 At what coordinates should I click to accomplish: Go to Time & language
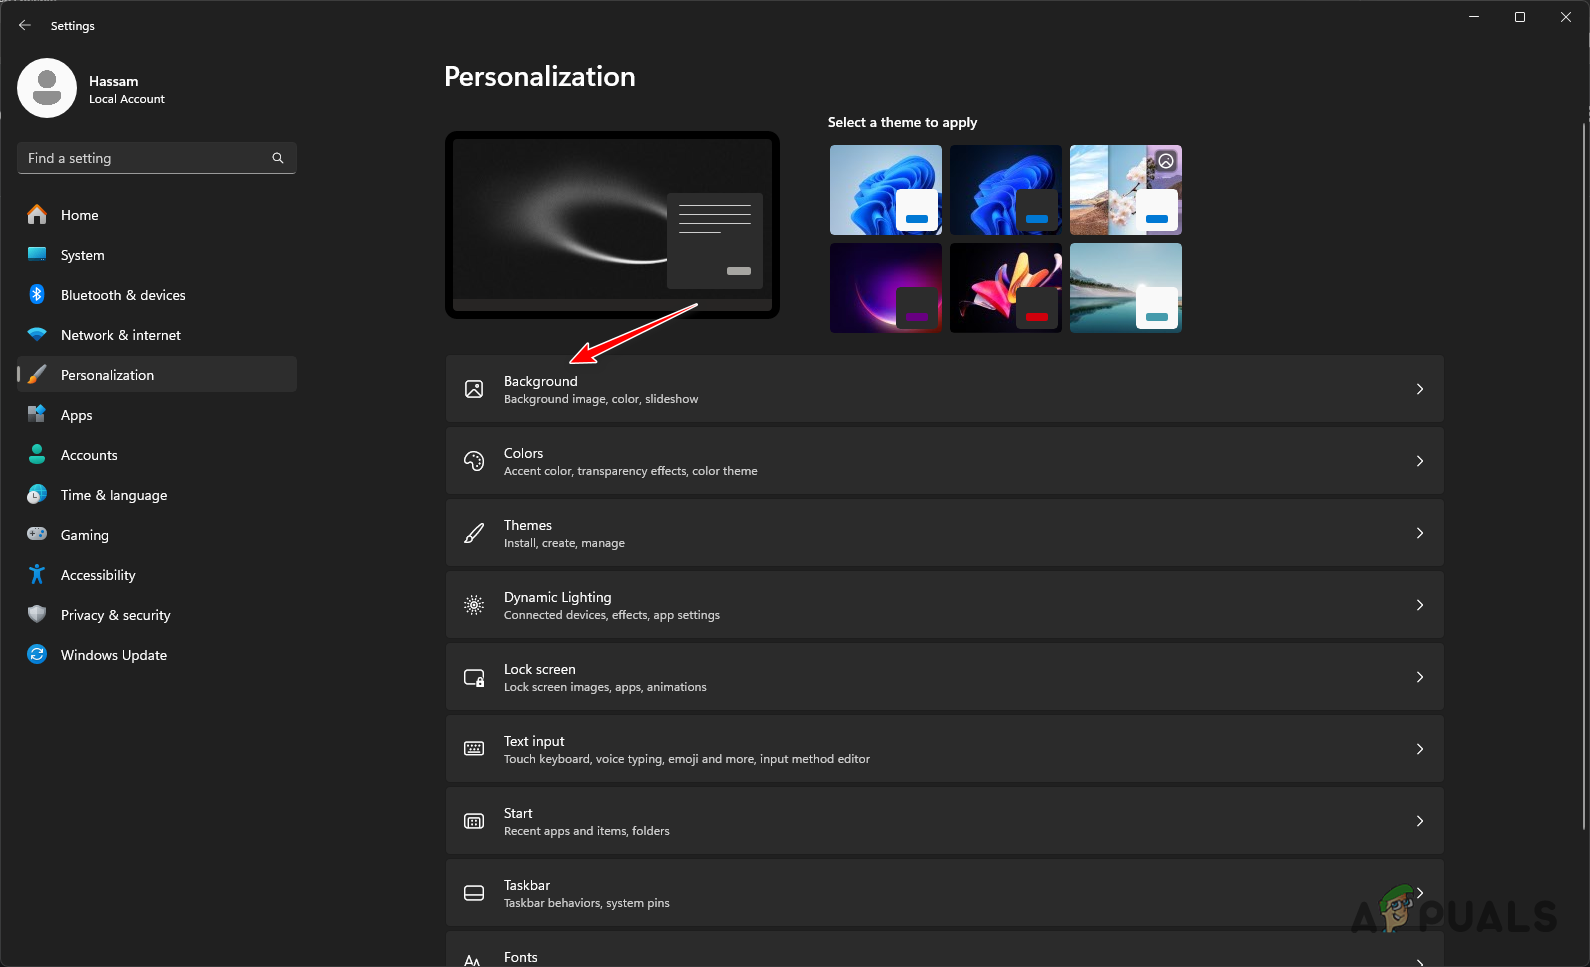[157, 495]
